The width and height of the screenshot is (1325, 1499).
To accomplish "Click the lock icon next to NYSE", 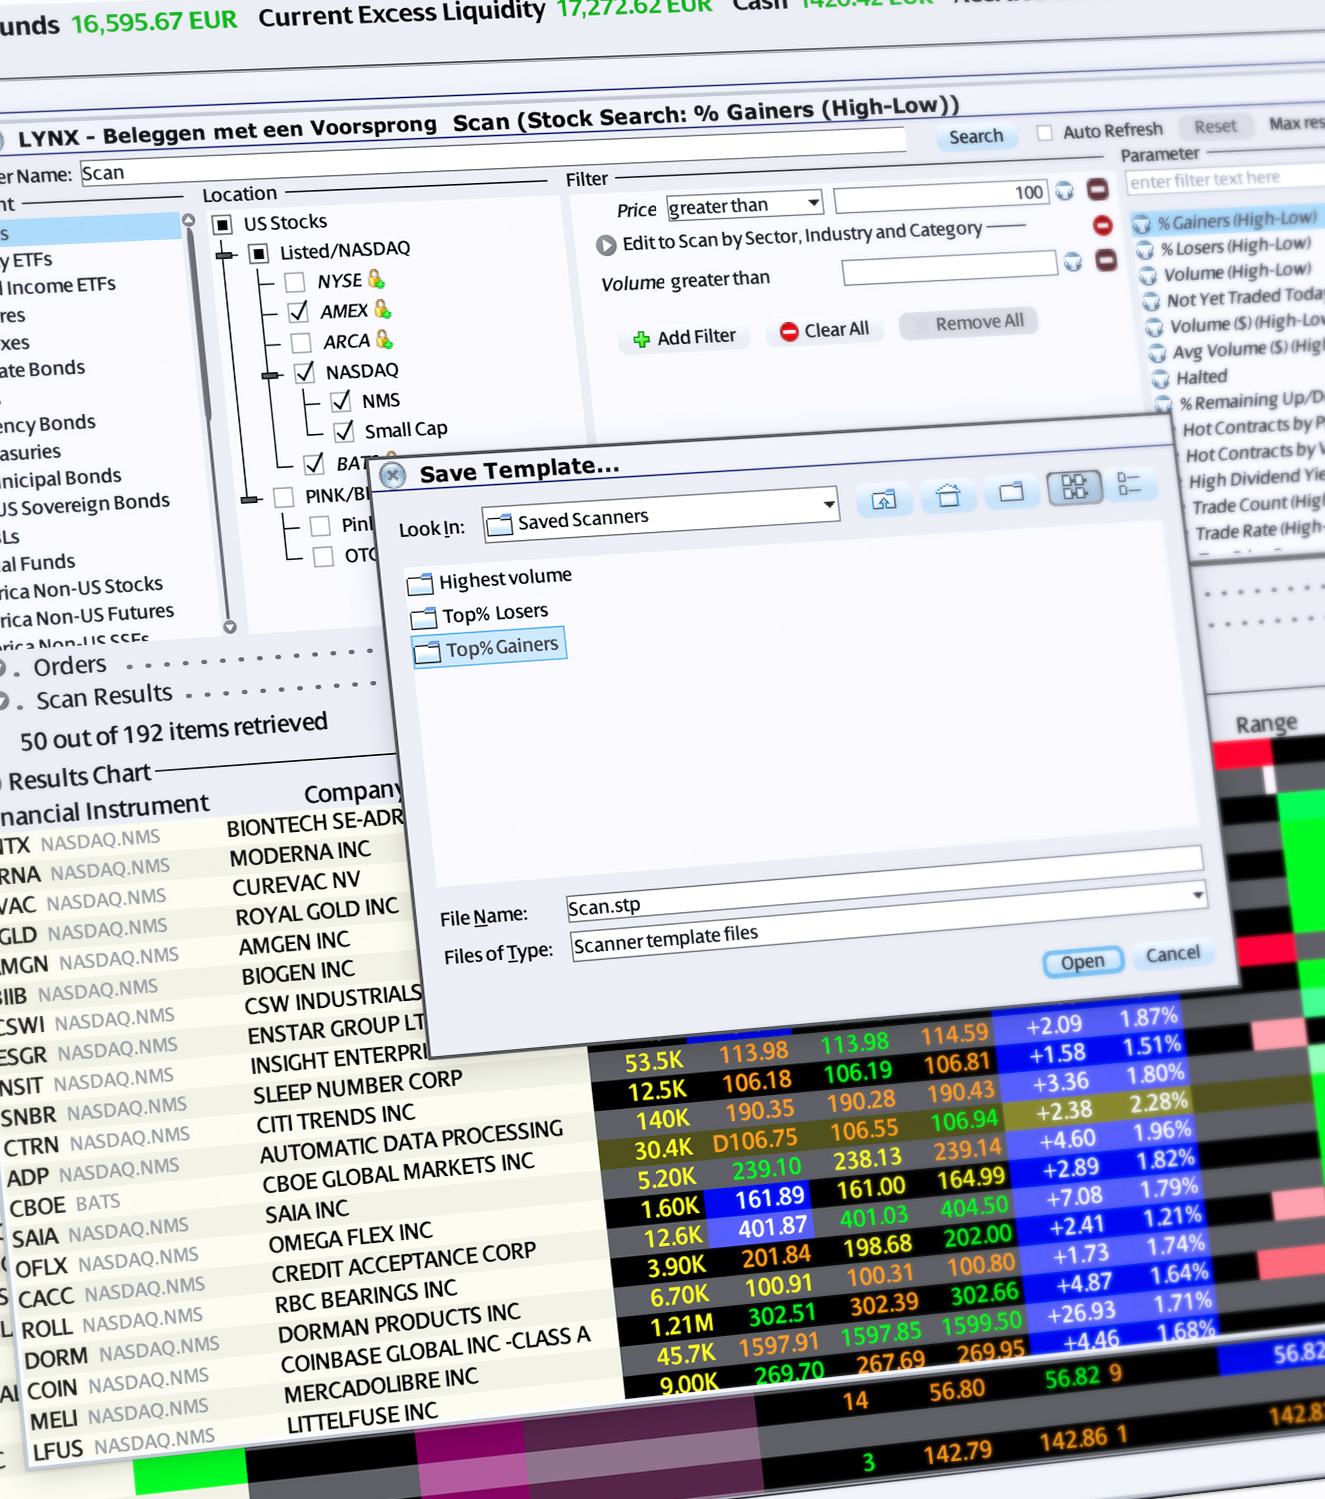I will (x=376, y=279).
